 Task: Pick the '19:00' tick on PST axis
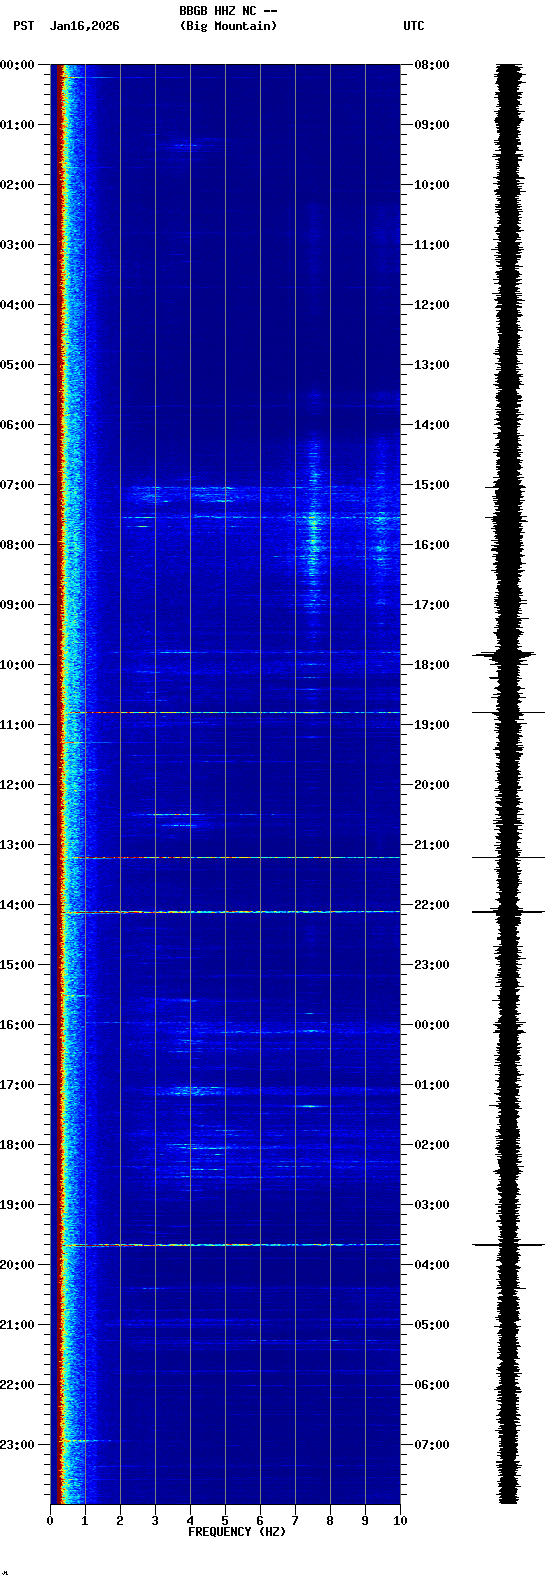[17, 1205]
